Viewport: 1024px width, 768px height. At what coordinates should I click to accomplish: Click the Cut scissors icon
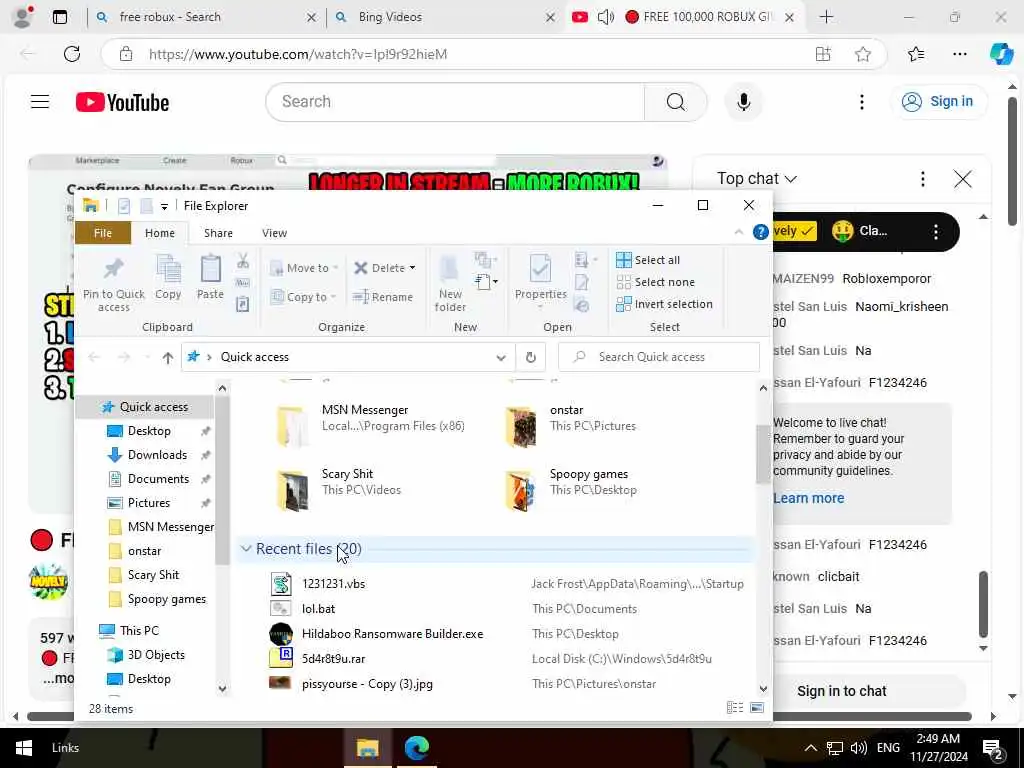[243, 261]
